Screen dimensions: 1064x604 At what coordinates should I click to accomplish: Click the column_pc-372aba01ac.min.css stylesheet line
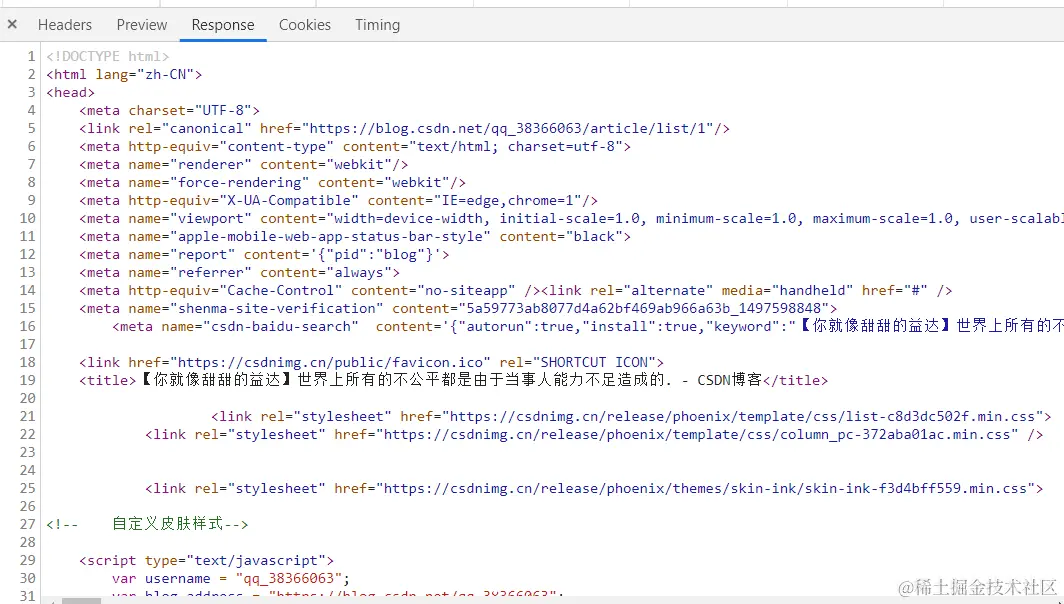click(x=594, y=434)
